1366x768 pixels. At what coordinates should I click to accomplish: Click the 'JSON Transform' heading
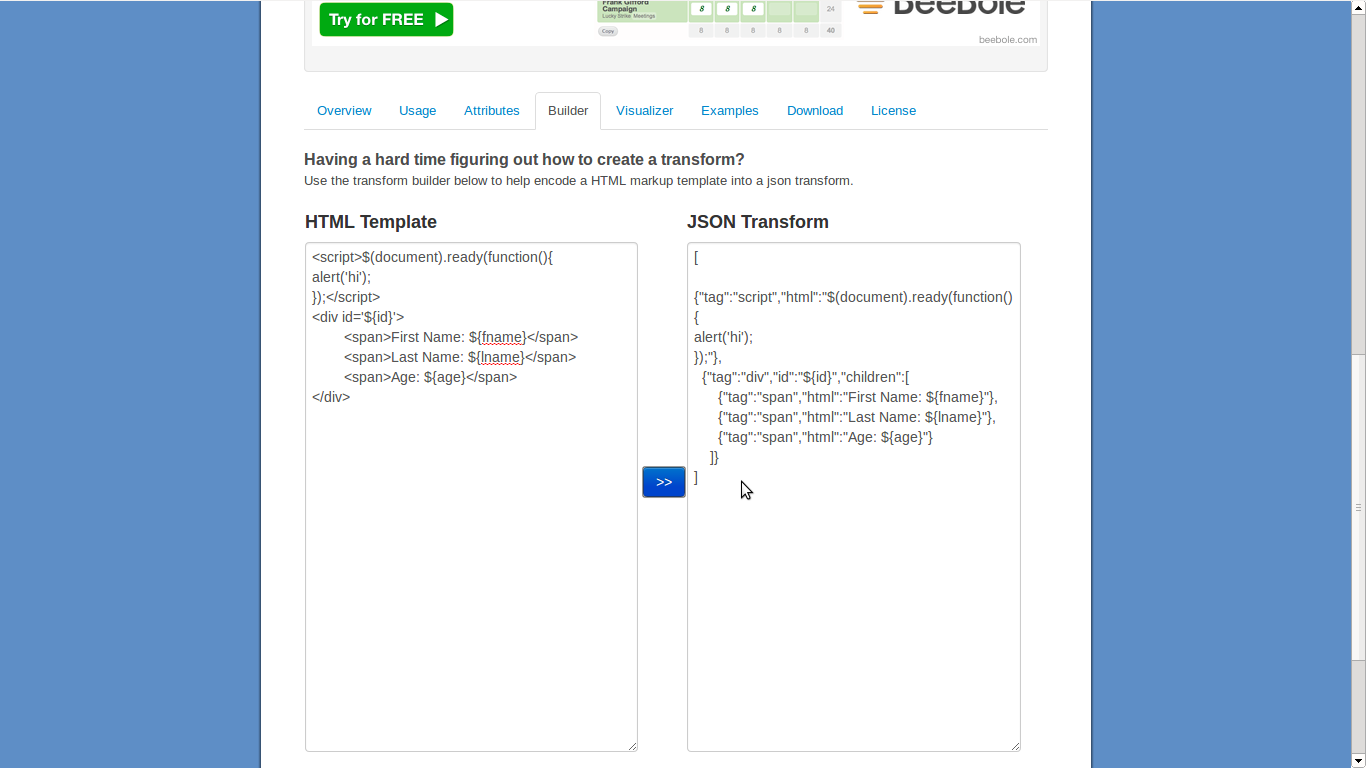tap(758, 222)
